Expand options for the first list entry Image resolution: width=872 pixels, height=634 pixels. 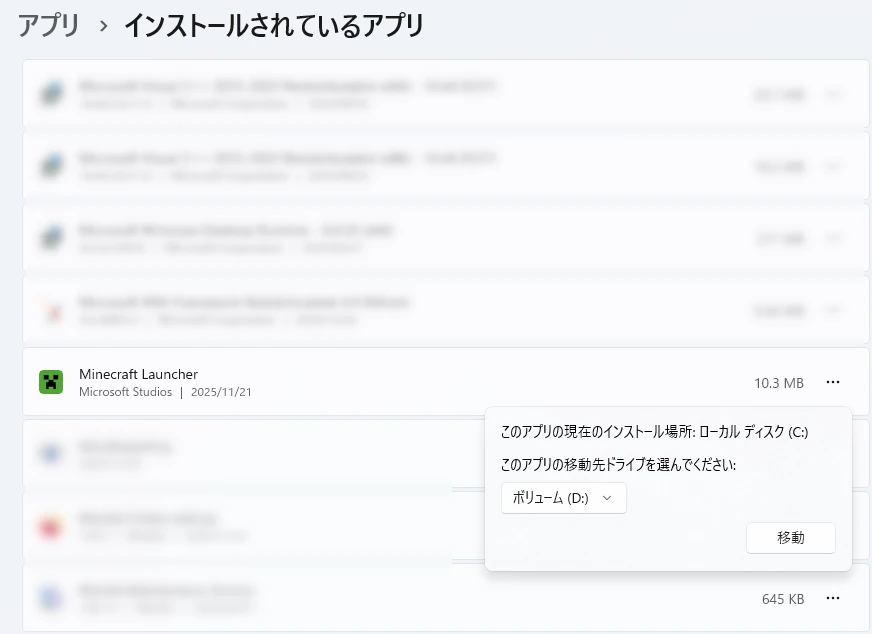click(833, 94)
